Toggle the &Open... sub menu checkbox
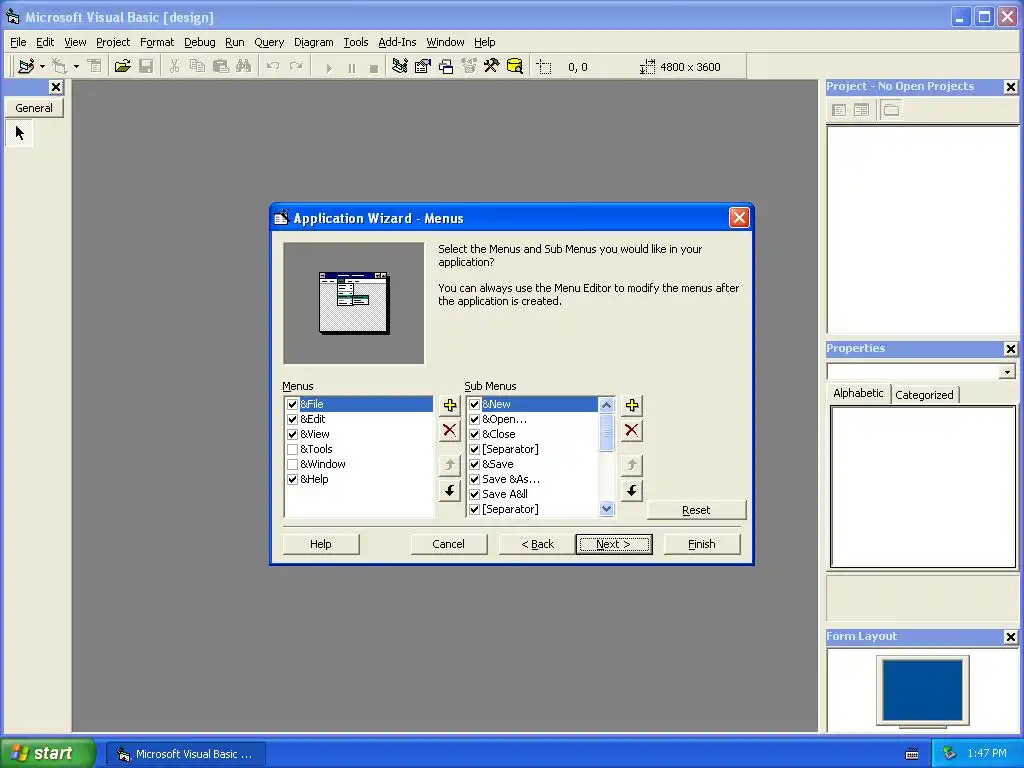The height and width of the screenshot is (768, 1024). (x=475, y=419)
